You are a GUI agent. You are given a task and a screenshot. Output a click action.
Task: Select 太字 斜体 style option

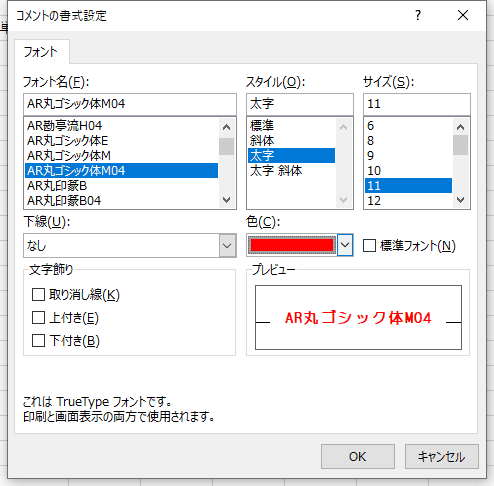pyautogui.click(x=276, y=171)
